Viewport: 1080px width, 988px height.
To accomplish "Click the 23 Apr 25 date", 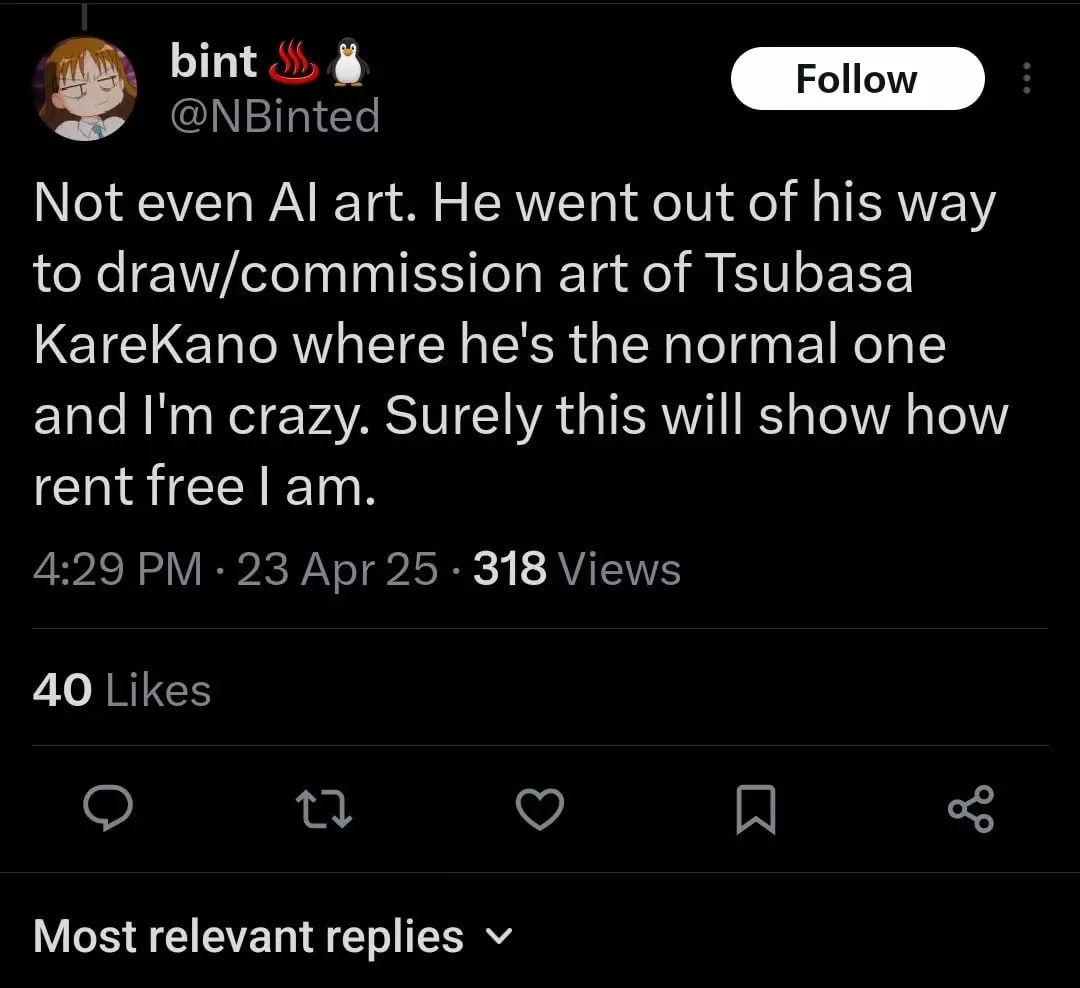I will click(x=338, y=570).
